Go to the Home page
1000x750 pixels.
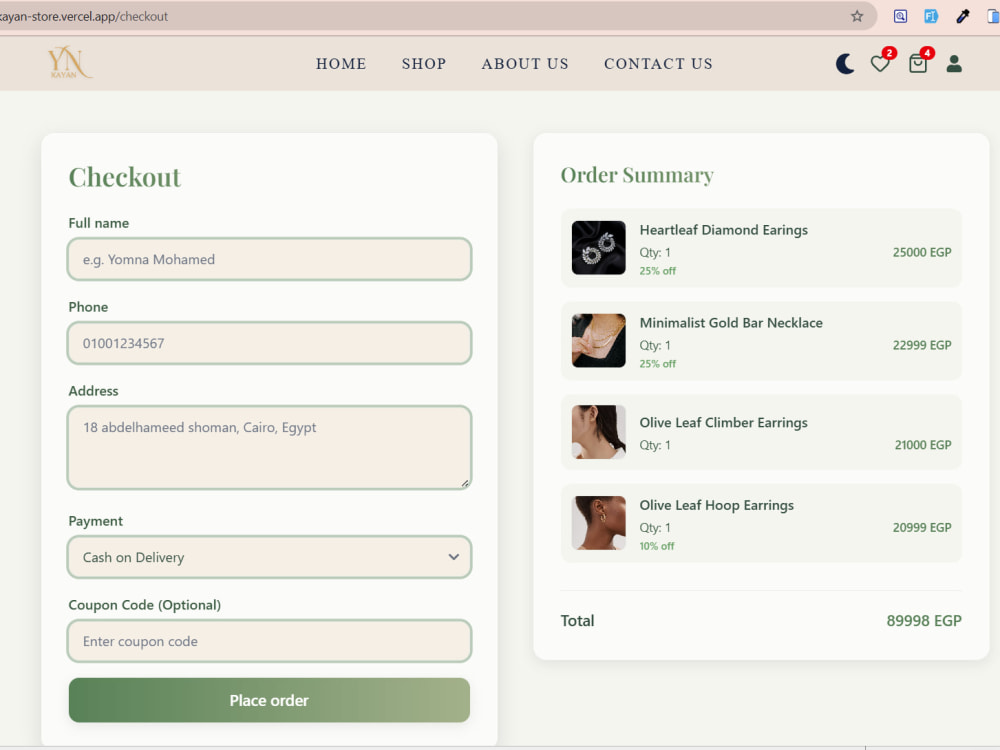(x=341, y=64)
